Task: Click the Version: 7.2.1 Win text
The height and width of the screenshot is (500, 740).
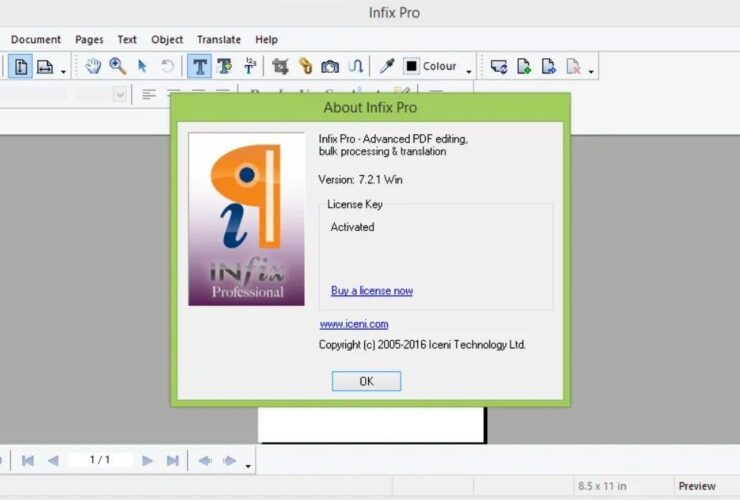Action: pyautogui.click(x=361, y=180)
